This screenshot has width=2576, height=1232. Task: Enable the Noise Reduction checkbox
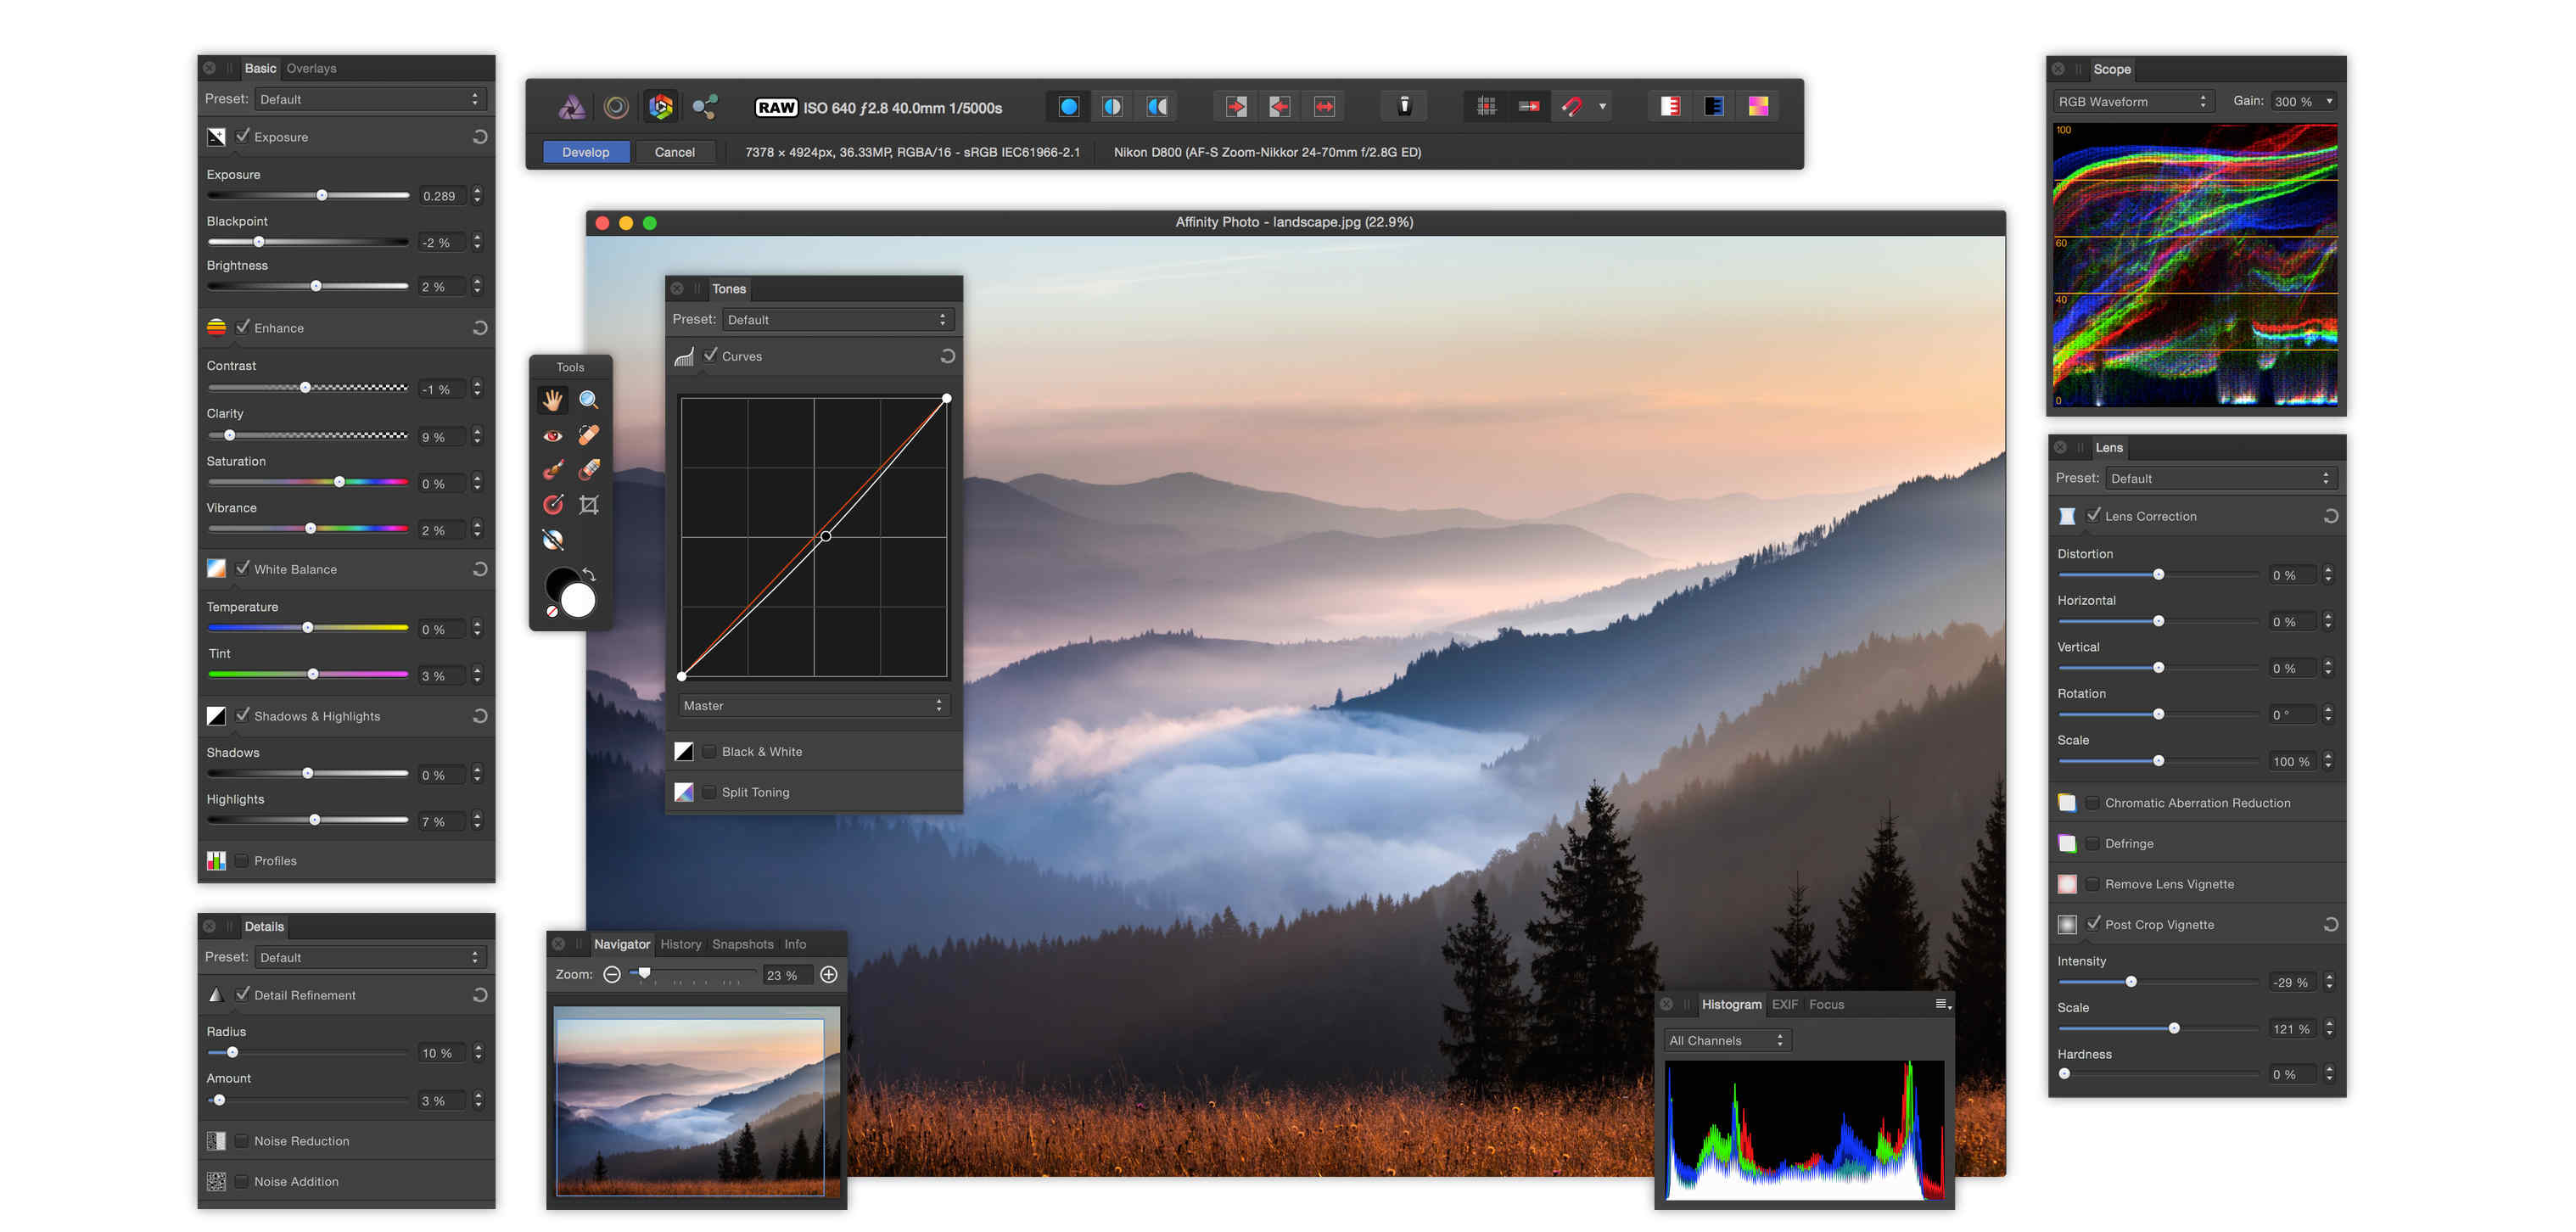coord(241,1141)
